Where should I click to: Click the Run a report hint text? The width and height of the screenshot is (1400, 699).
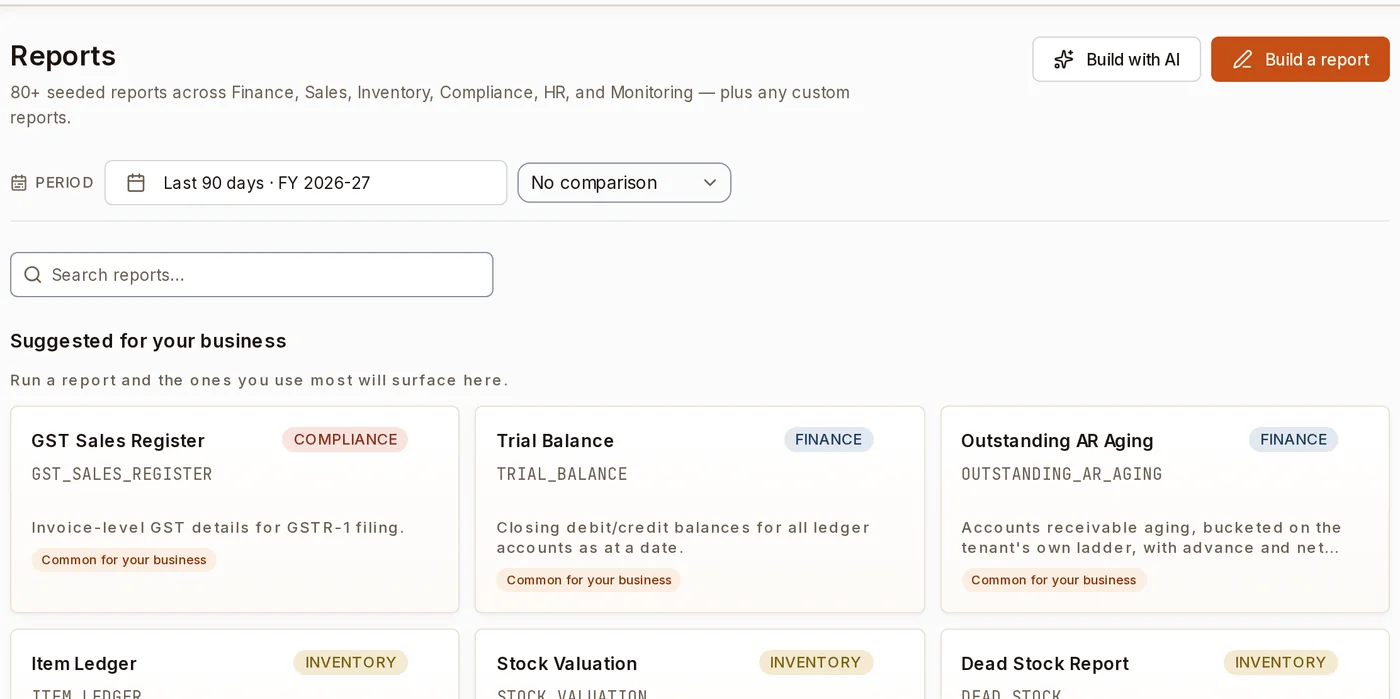tap(259, 381)
